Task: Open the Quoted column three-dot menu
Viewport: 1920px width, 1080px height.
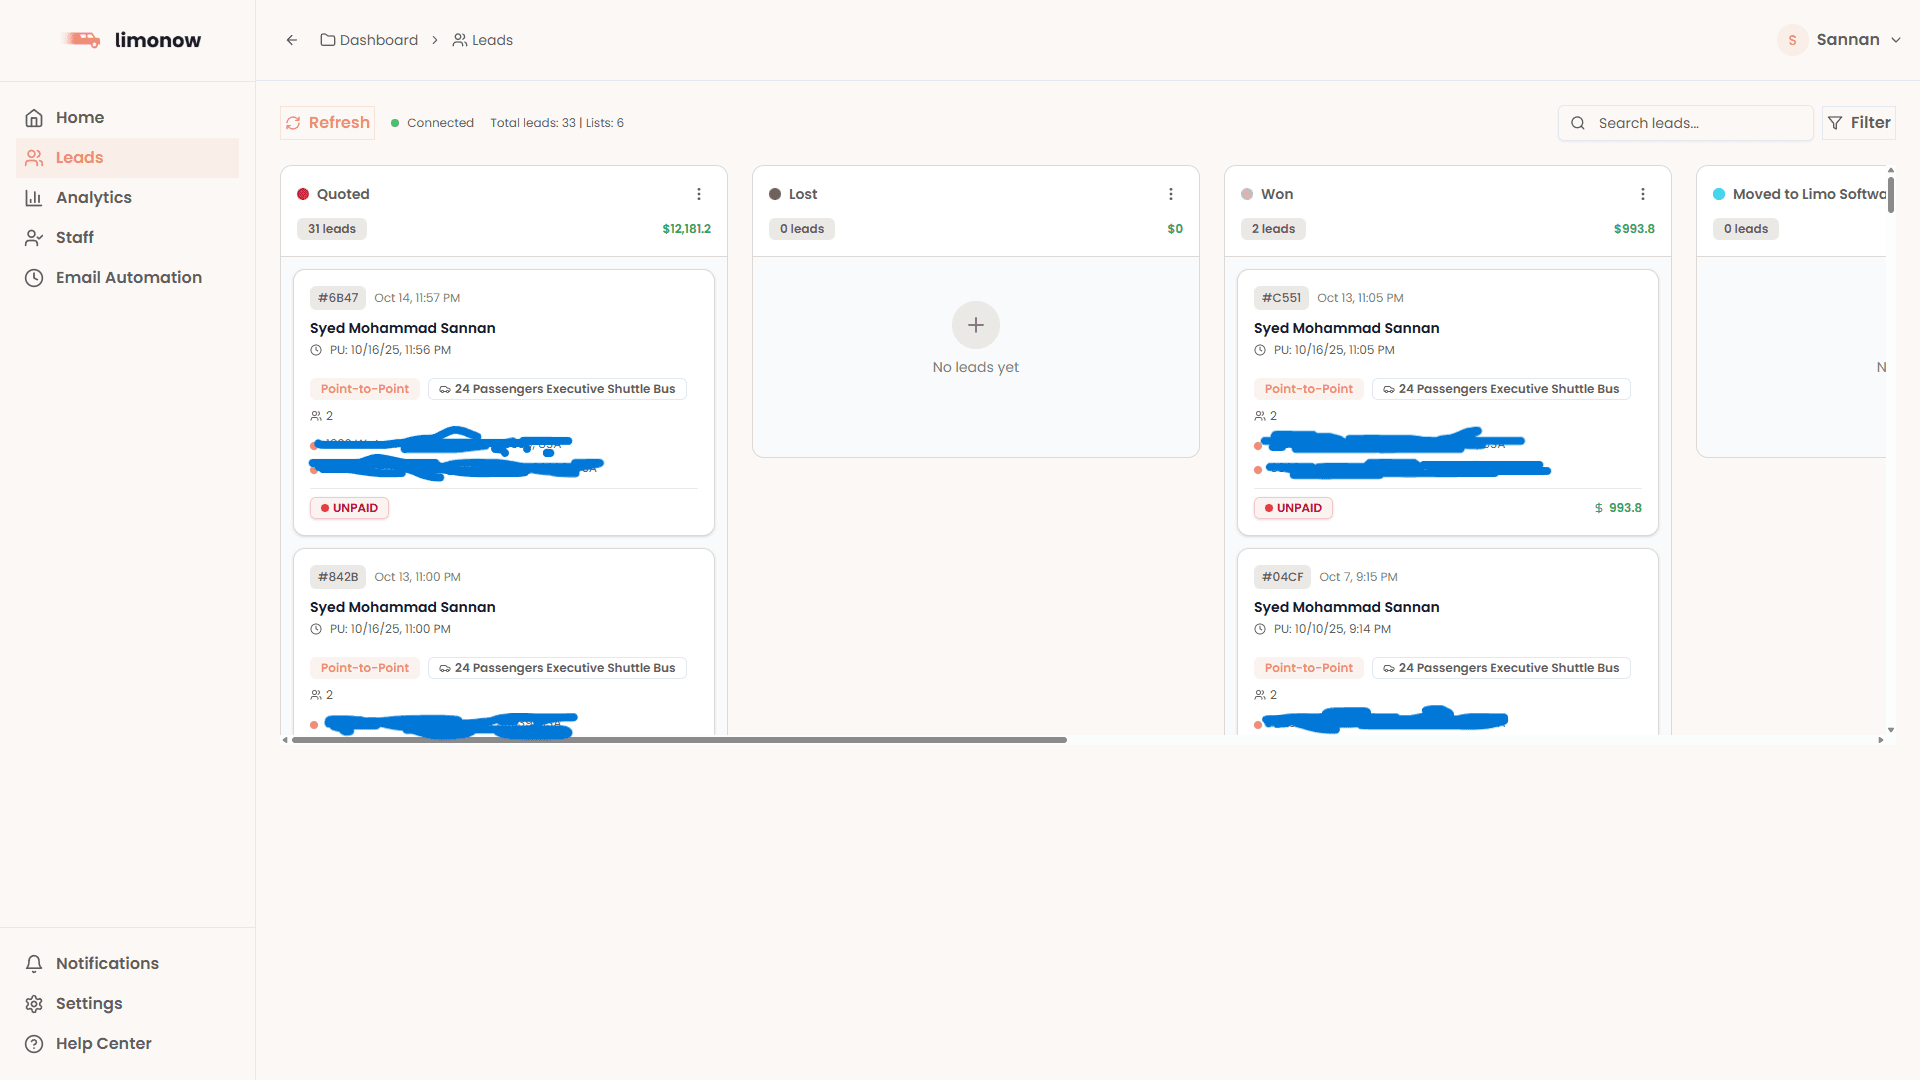Action: (699, 194)
